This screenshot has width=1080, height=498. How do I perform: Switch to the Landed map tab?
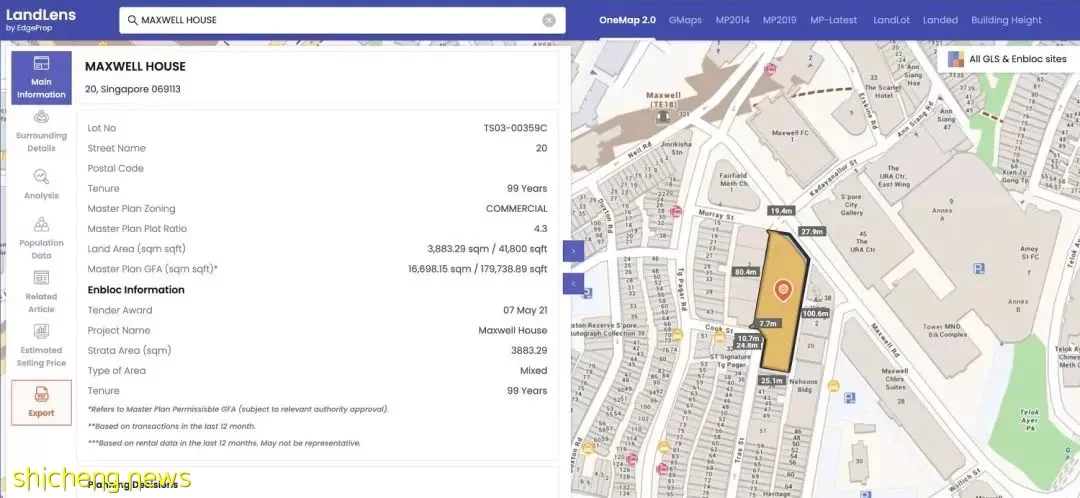[x=940, y=20]
